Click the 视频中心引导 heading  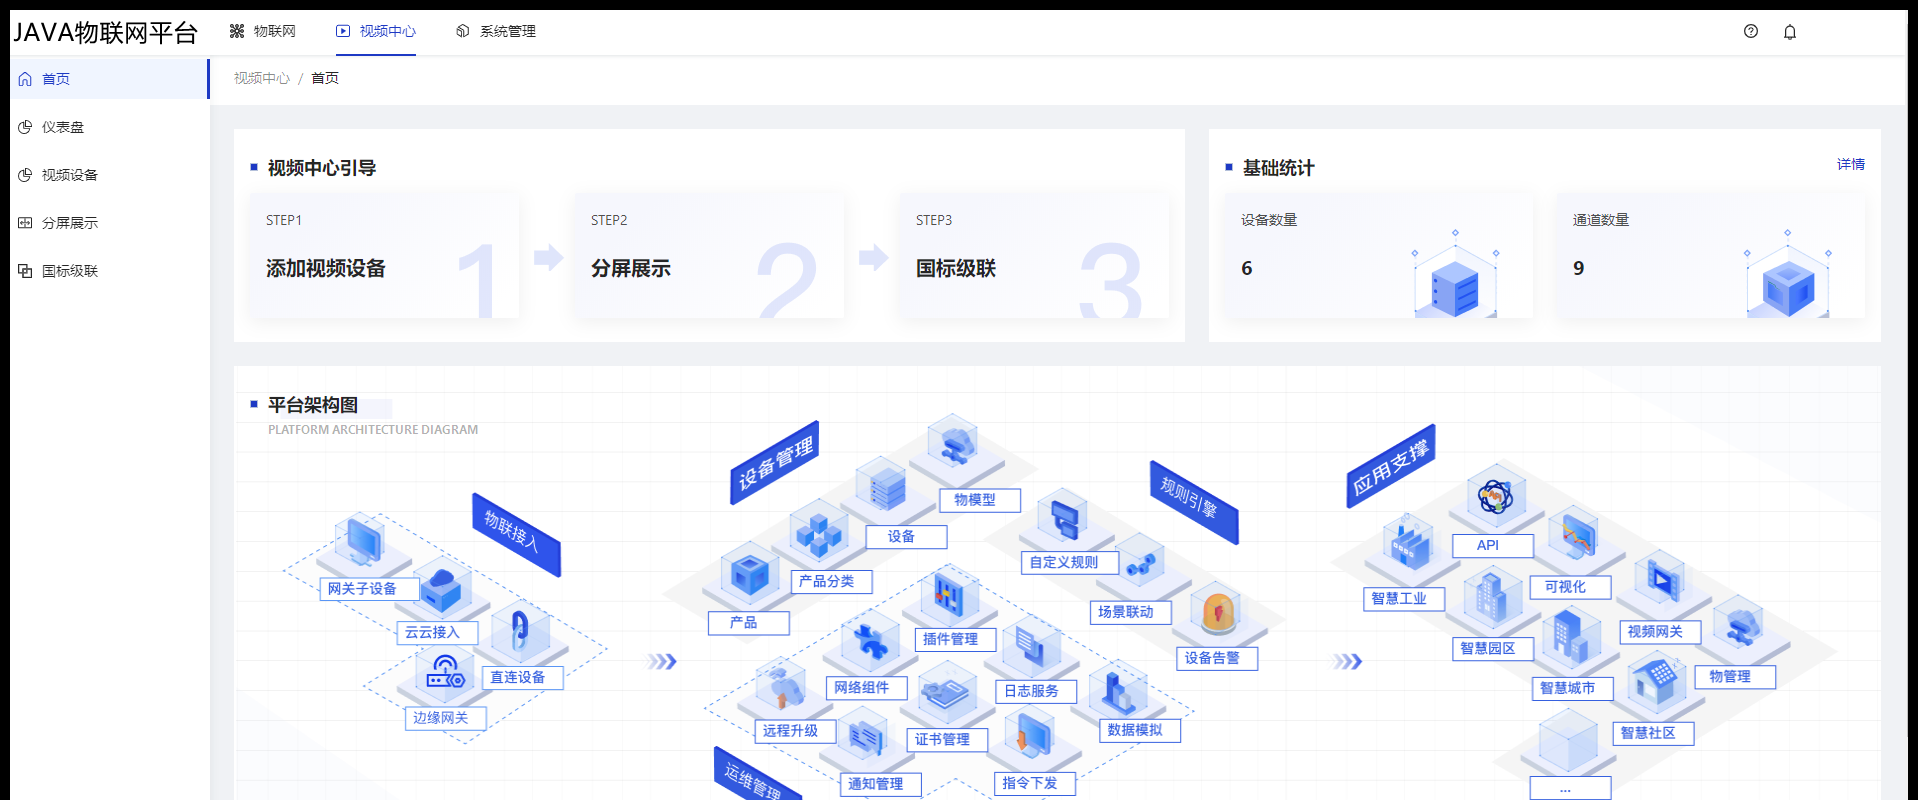tap(322, 168)
